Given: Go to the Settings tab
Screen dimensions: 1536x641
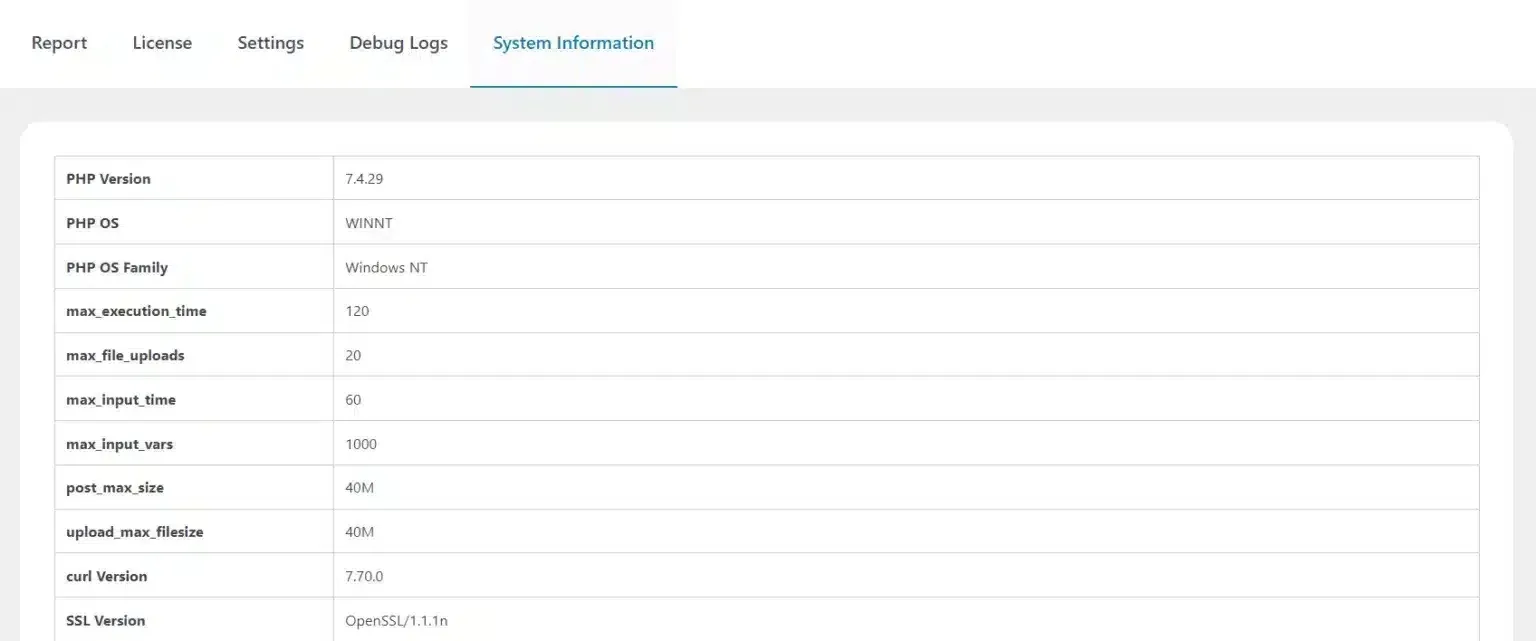Looking at the screenshot, I should click(270, 42).
